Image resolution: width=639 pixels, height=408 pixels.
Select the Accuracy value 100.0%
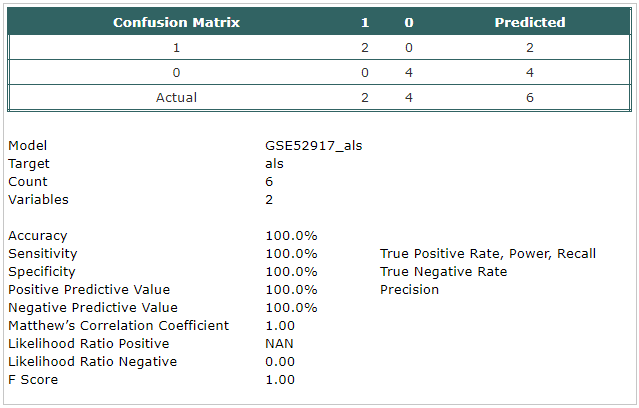[291, 236]
